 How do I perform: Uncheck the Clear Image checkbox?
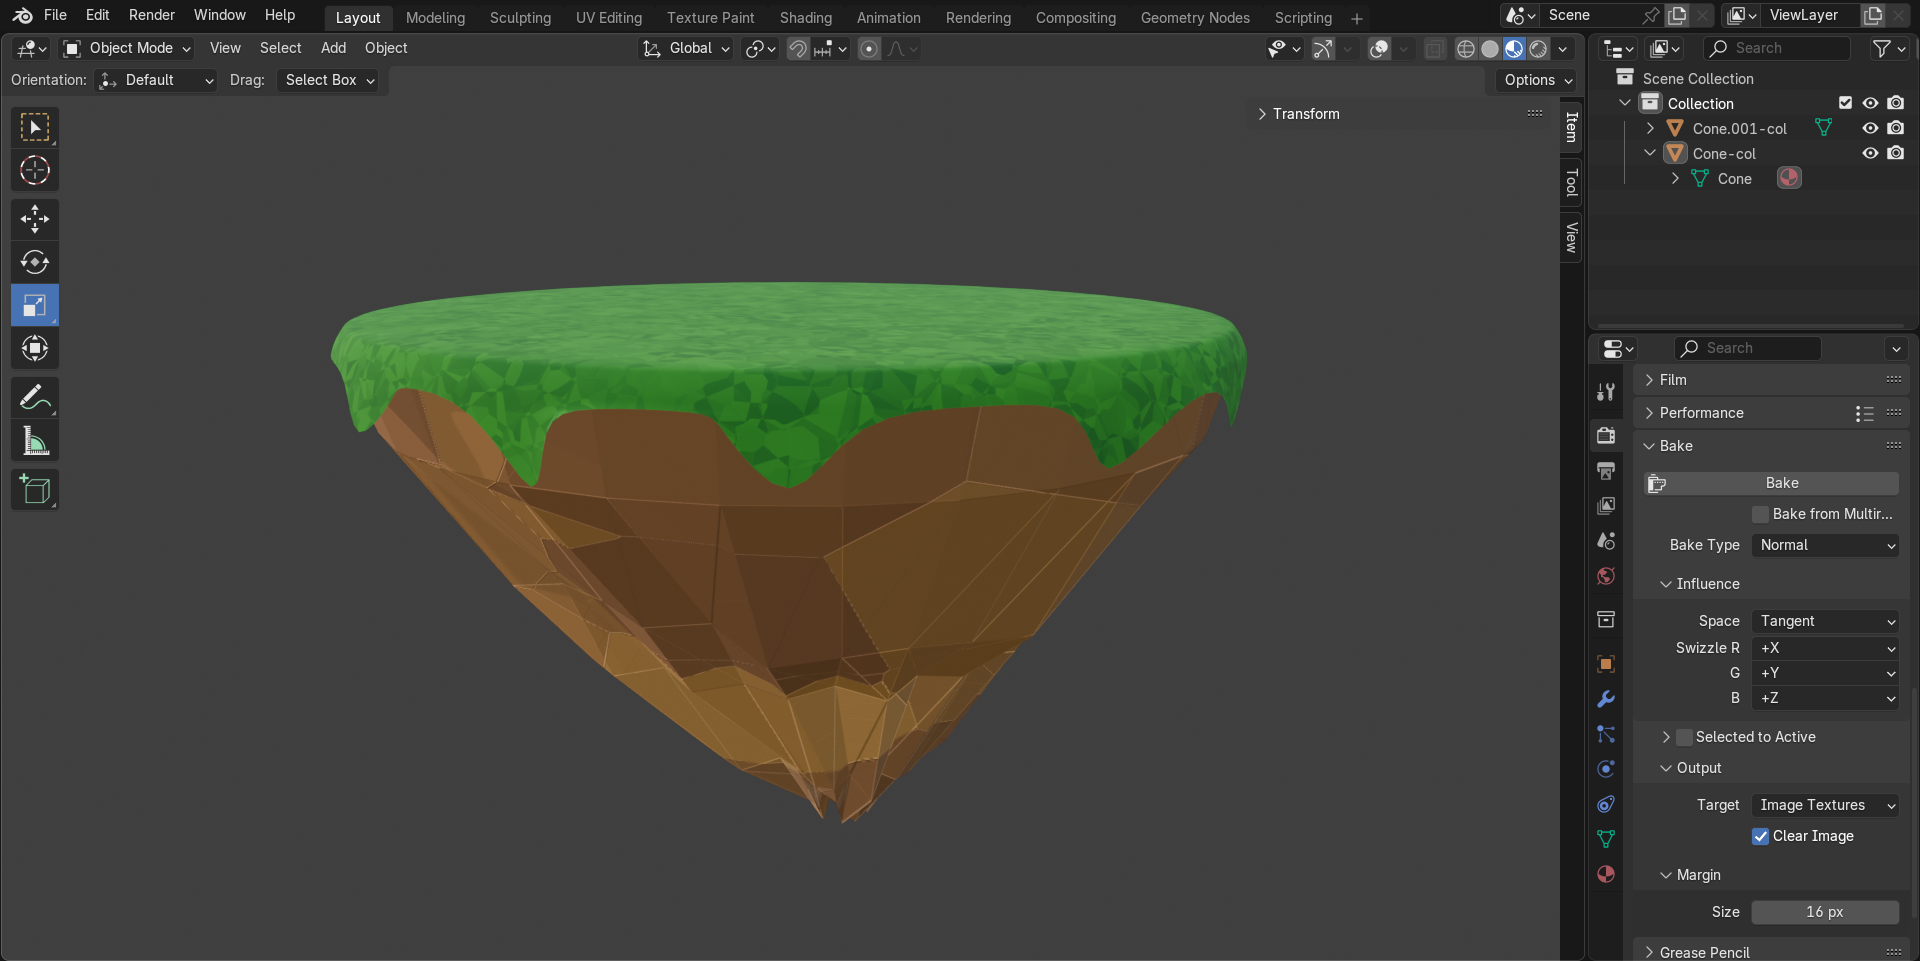click(1761, 836)
